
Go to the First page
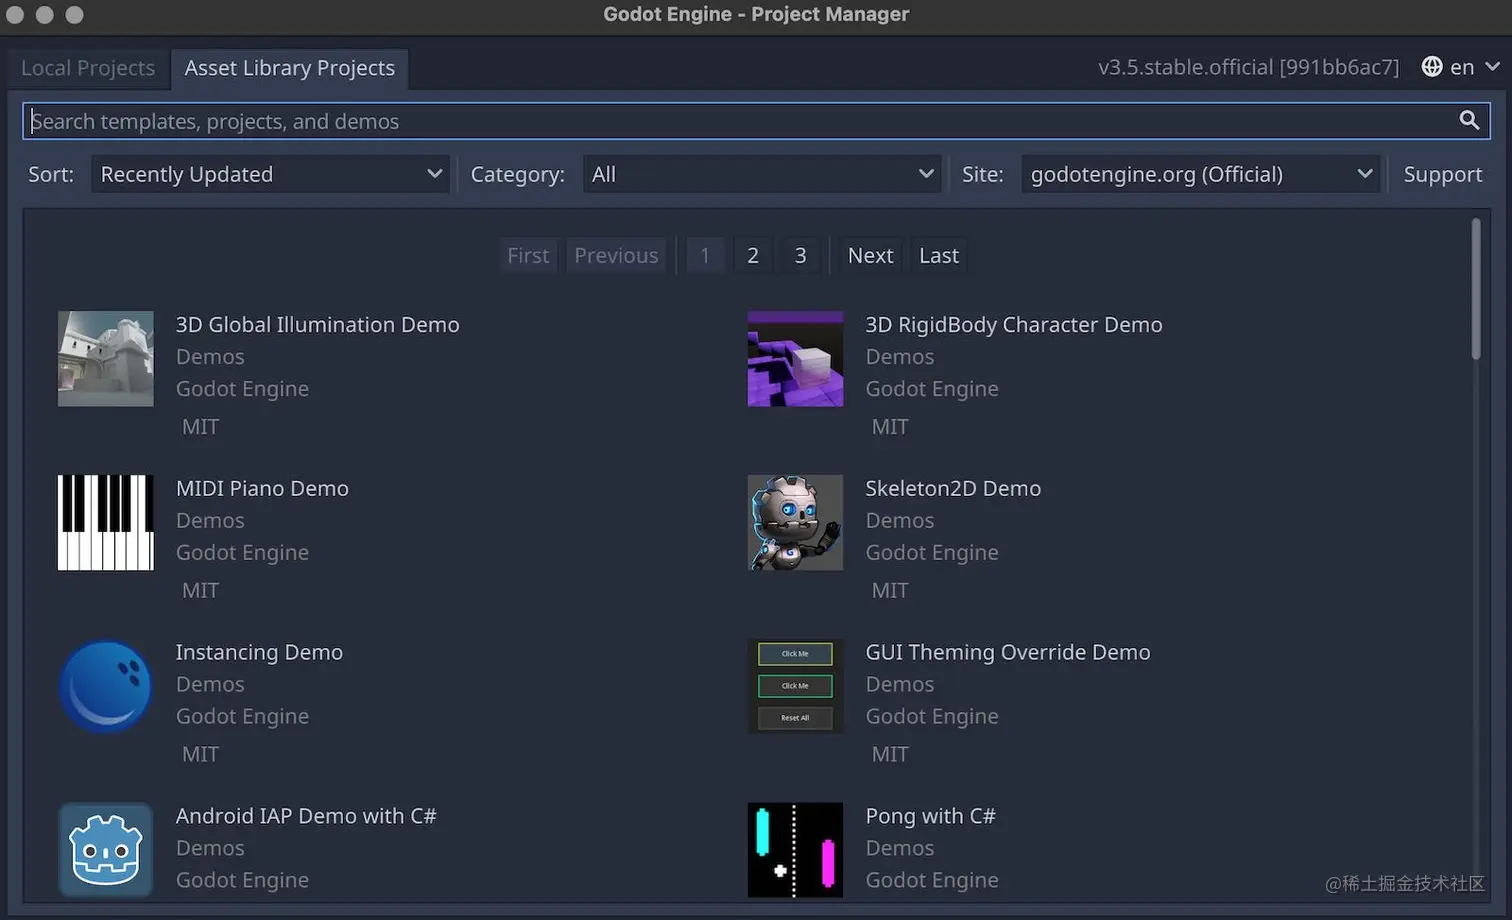[x=528, y=255]
